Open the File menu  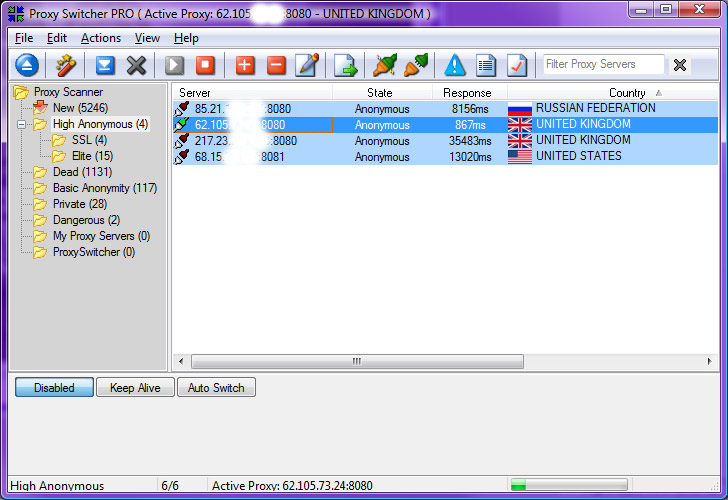pyautogui.click(x=24, y=38)
